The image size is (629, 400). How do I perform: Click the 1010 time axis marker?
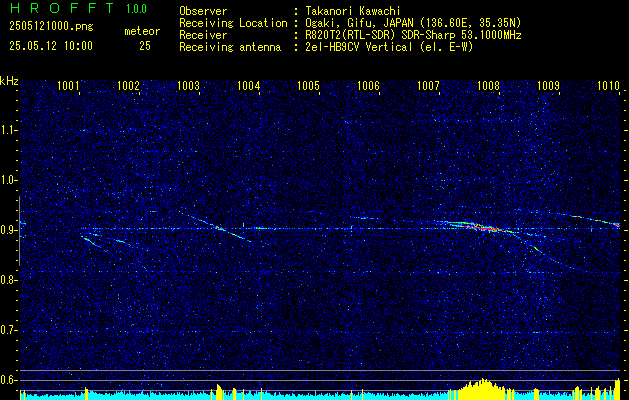pyautogui.click(x=608, y=85)
